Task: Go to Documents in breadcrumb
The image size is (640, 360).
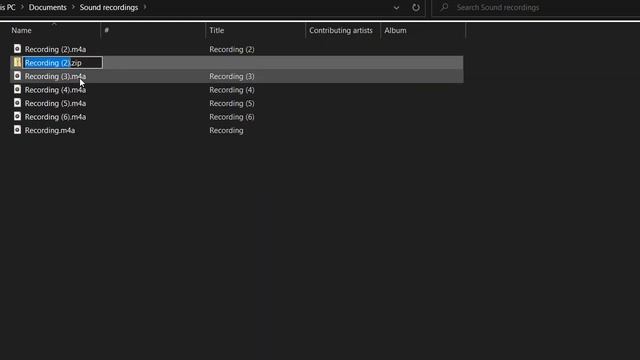Action: click(x=47, y=7)
